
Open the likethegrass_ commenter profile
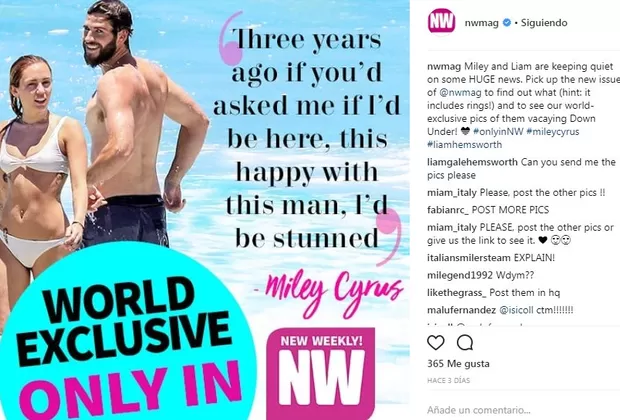point(457,293)
